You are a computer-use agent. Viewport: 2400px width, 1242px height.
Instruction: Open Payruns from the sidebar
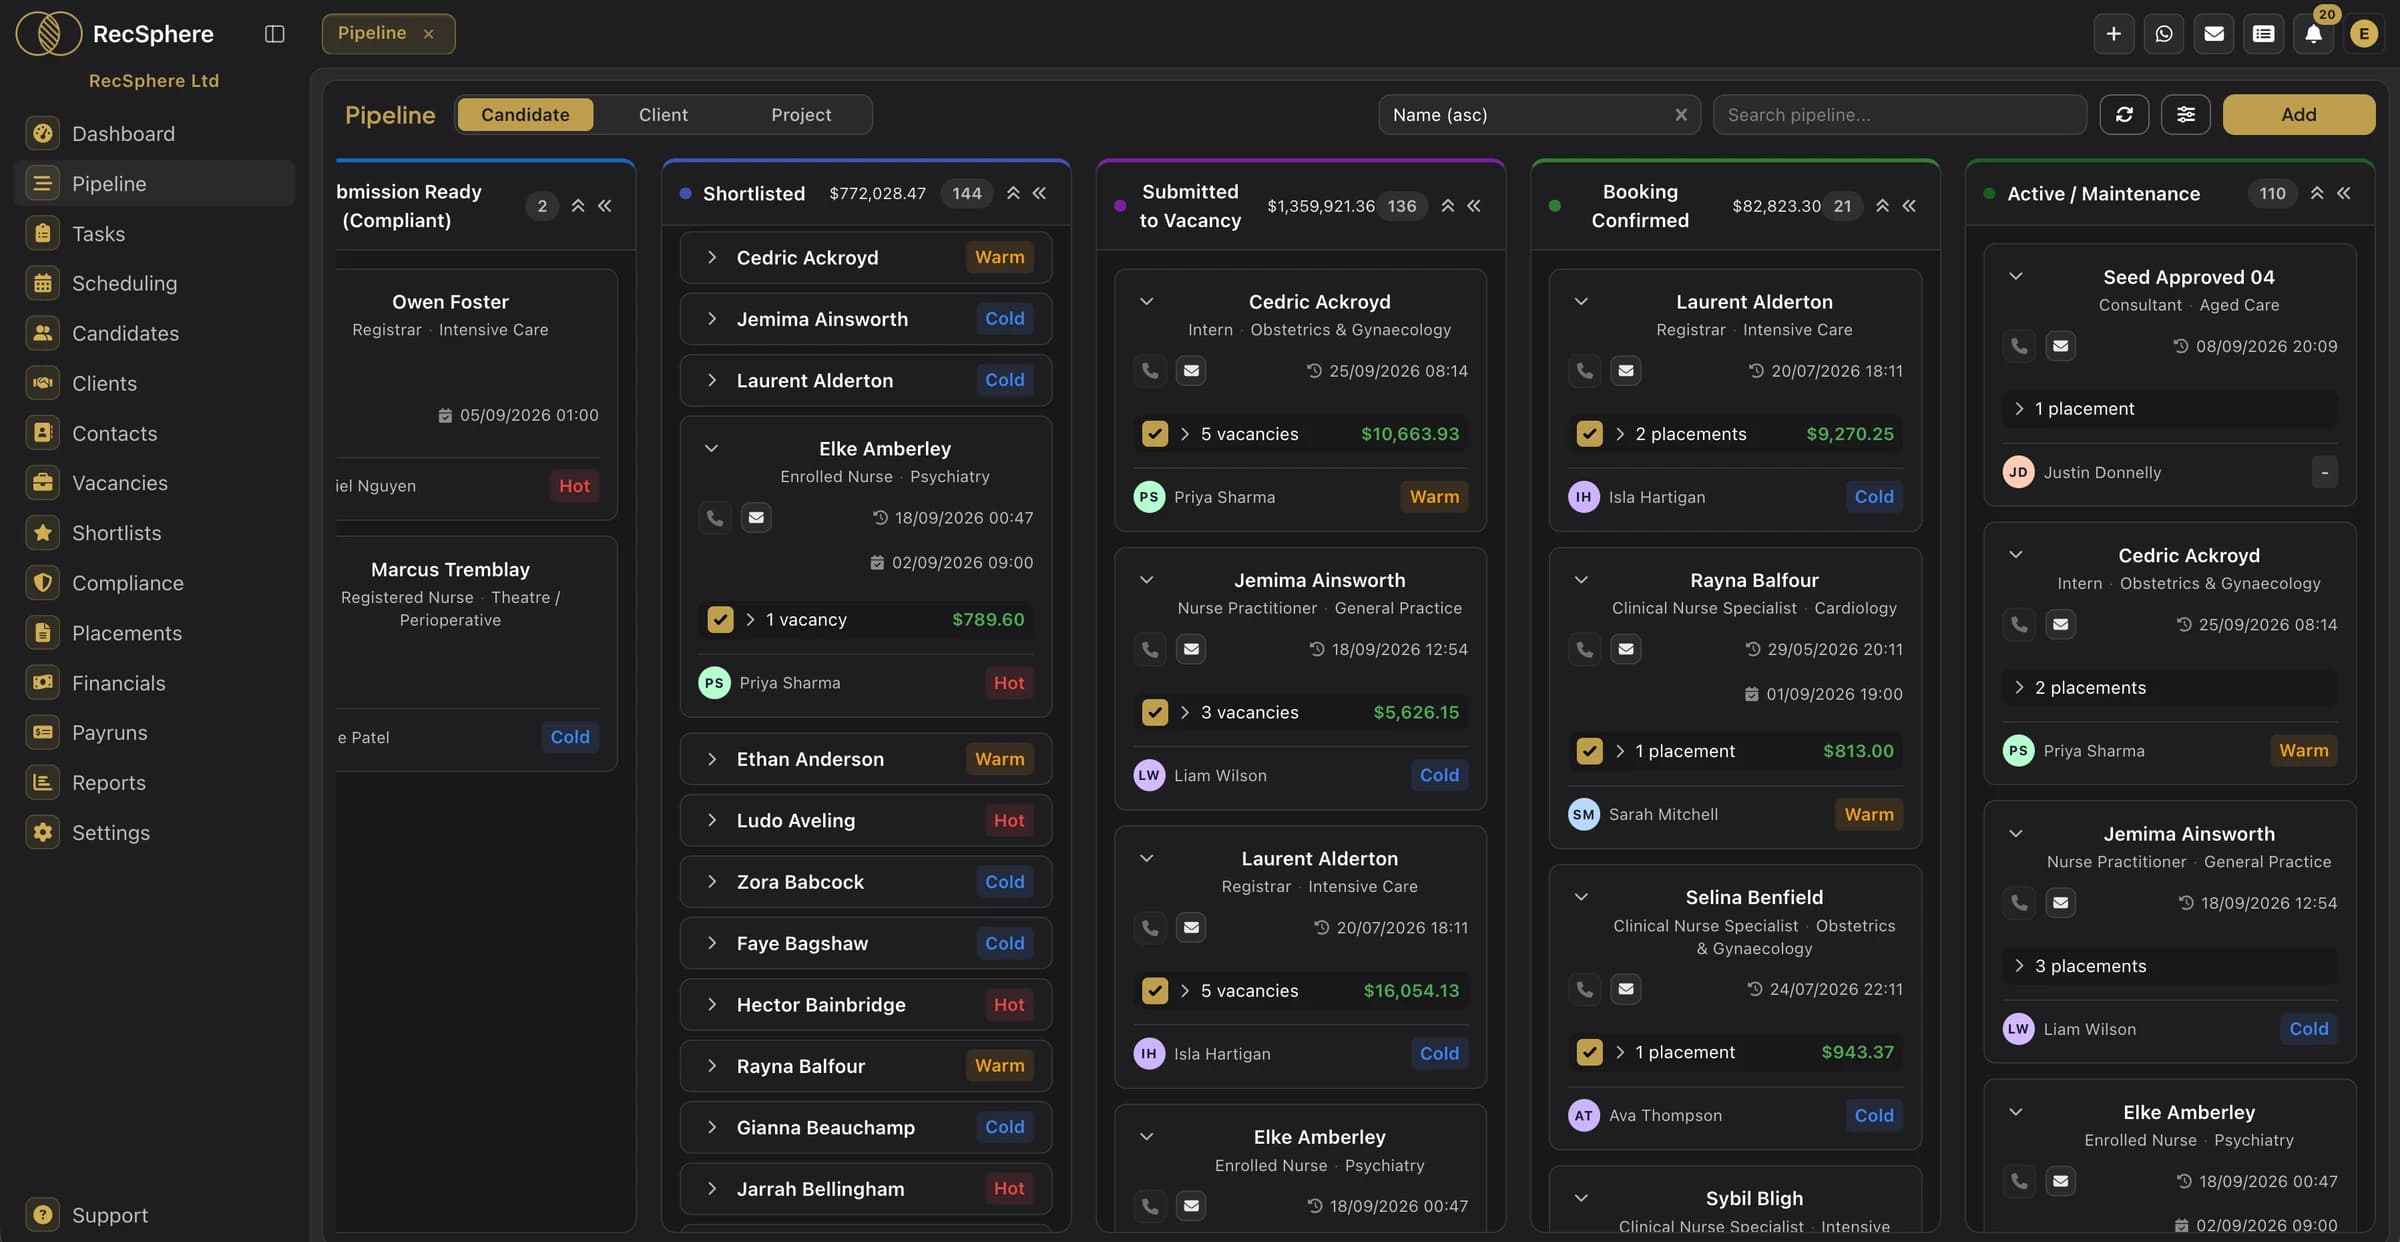coord(155,733)
